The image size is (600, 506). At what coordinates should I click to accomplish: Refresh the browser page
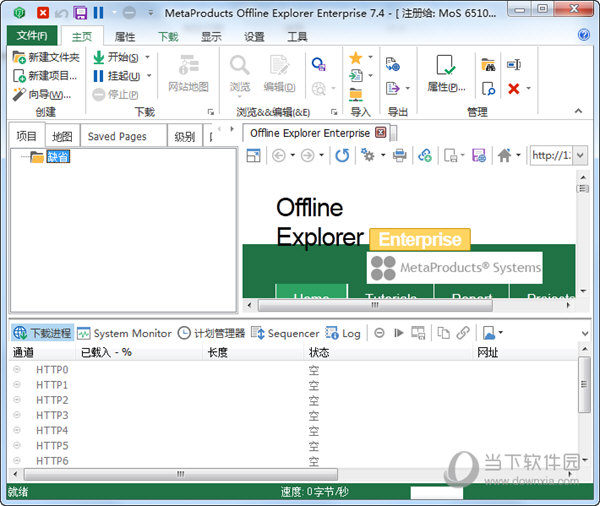(342, 155)
